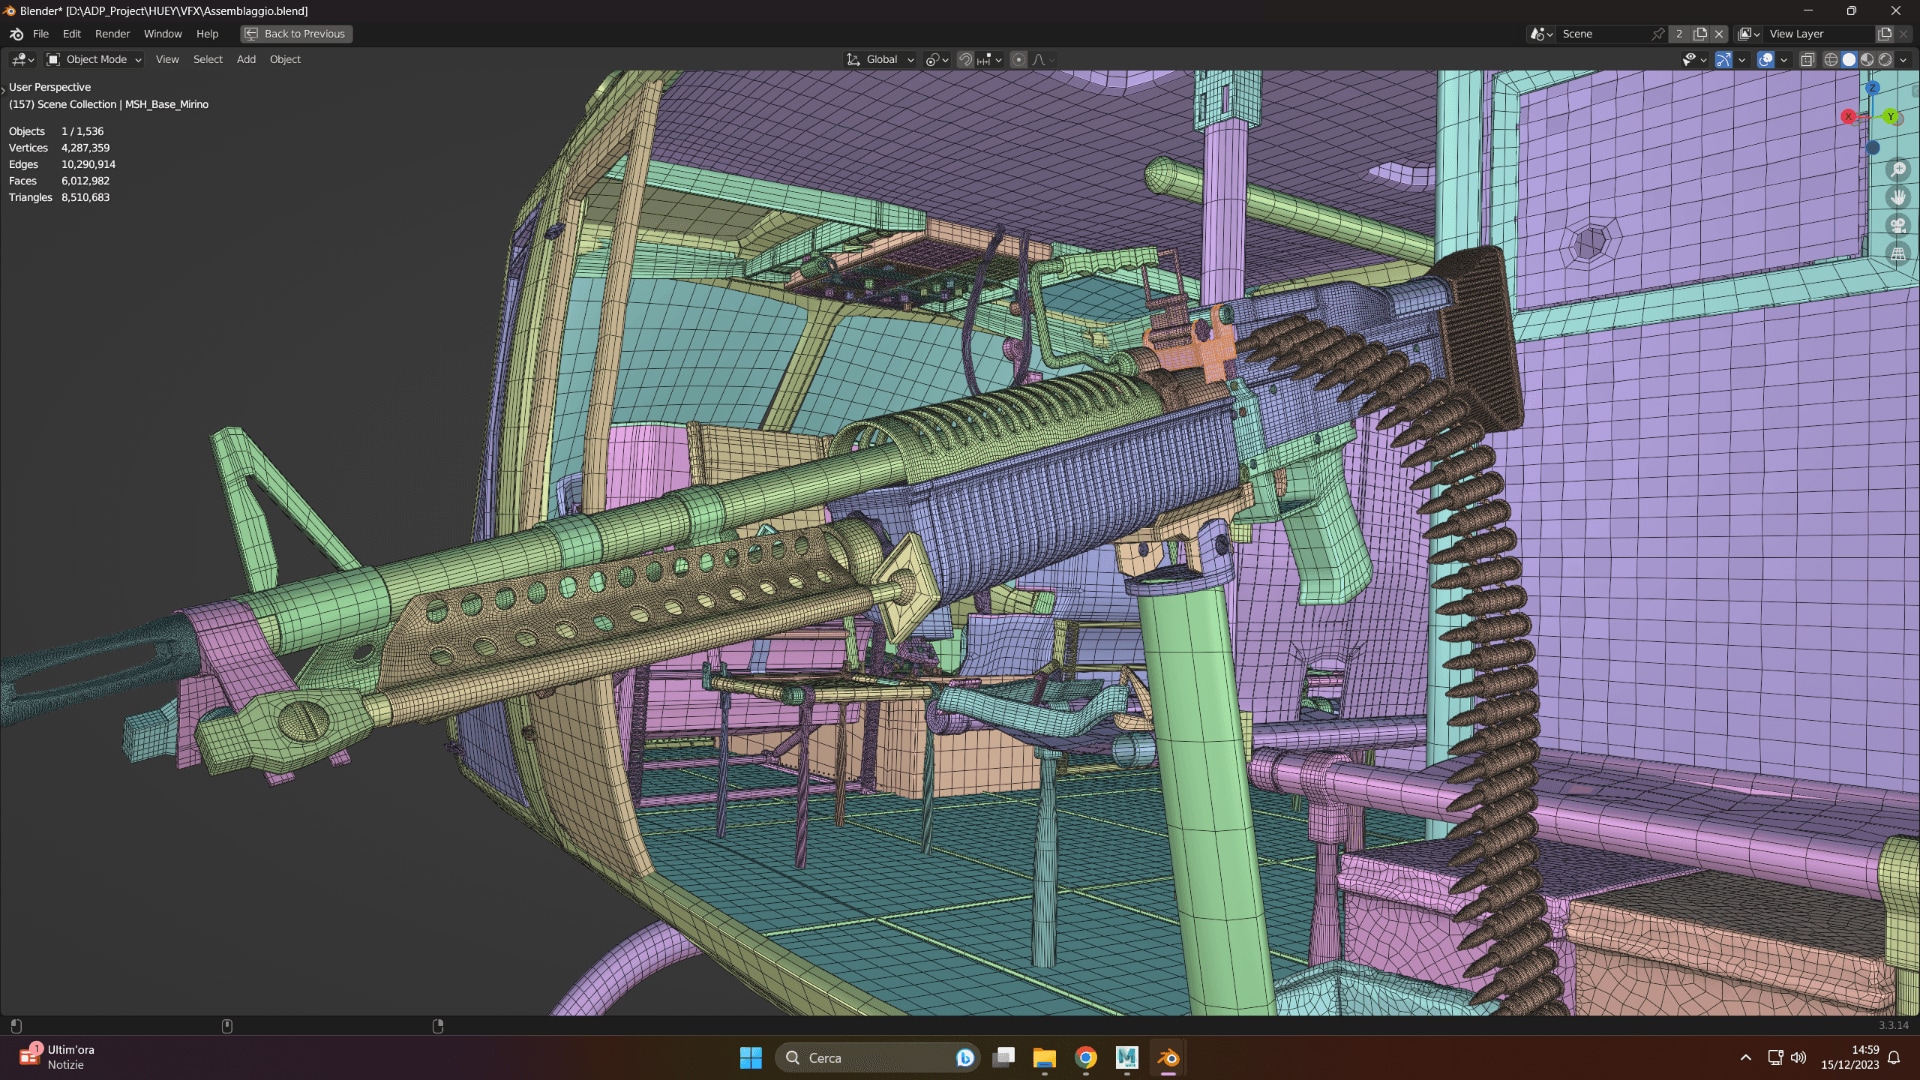Click the Y axis on navigation gizmo
Screen dimensions: 1920x1080
(1891, 117)
